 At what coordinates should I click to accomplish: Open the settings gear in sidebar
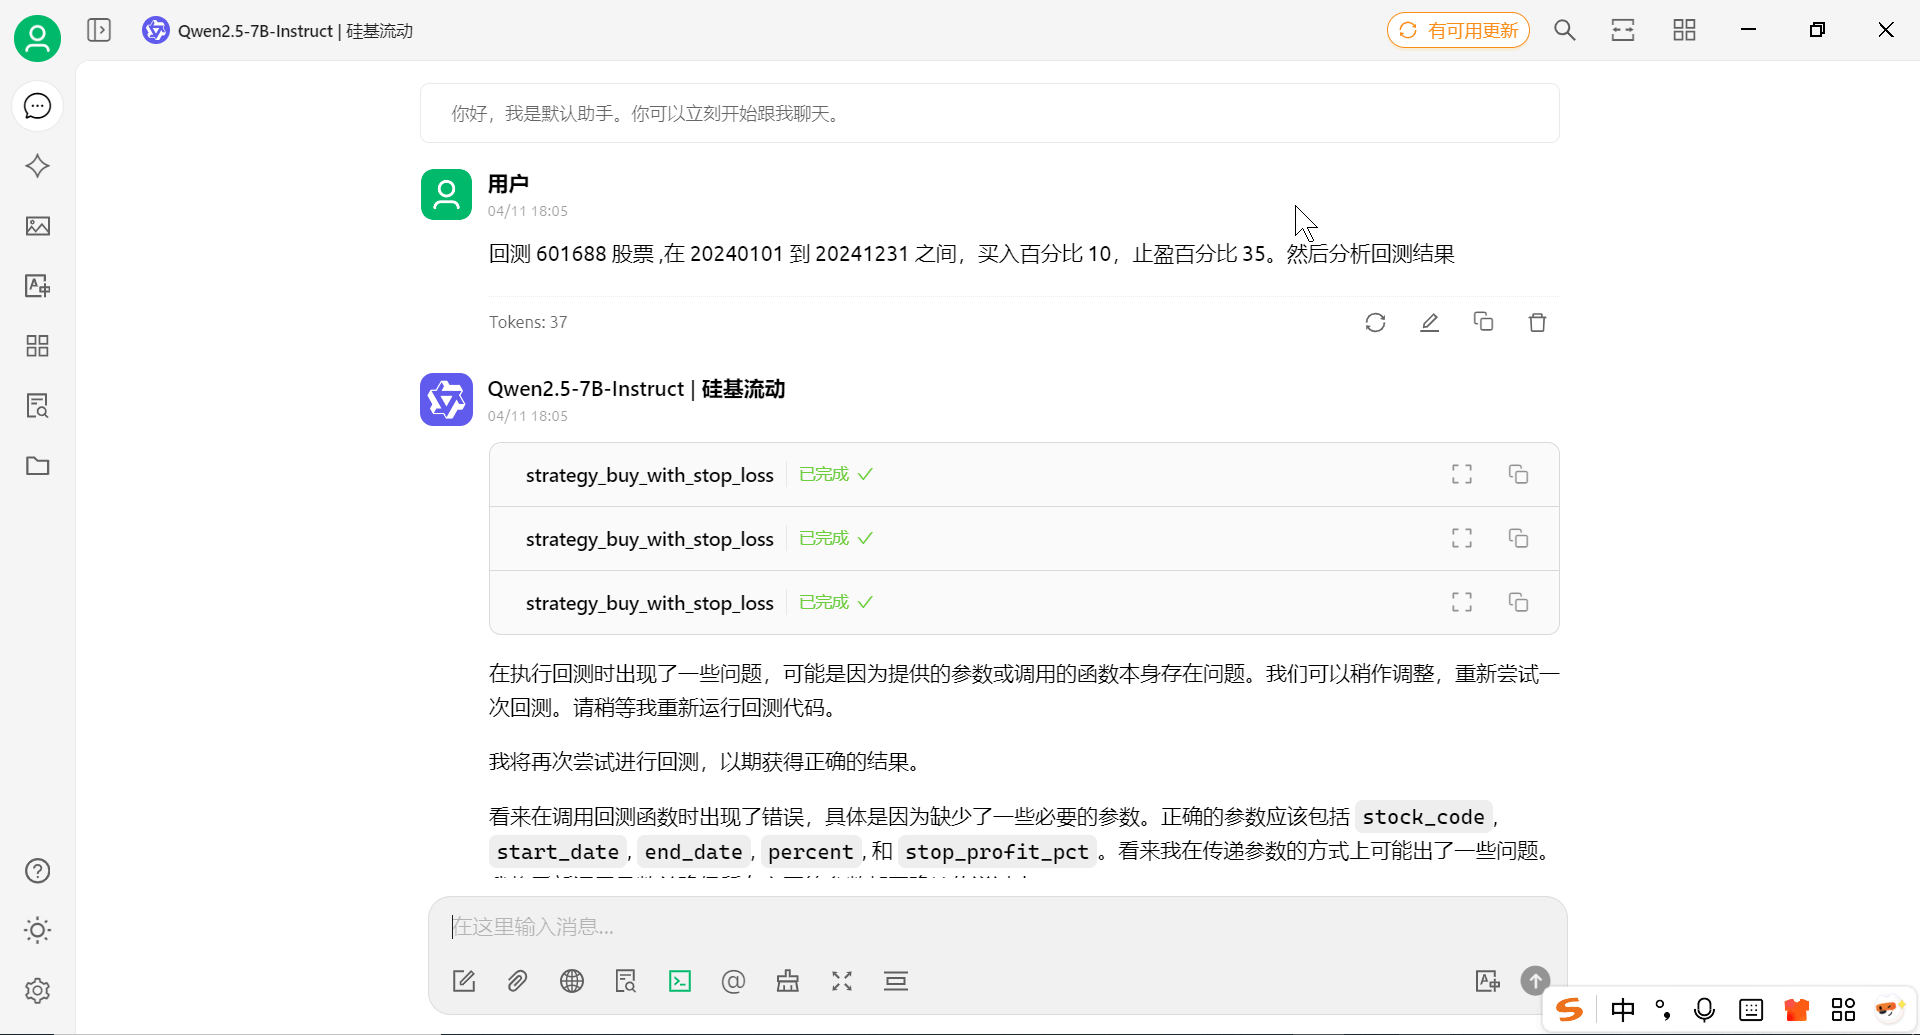pyautogui.click(x=37, y=990)
